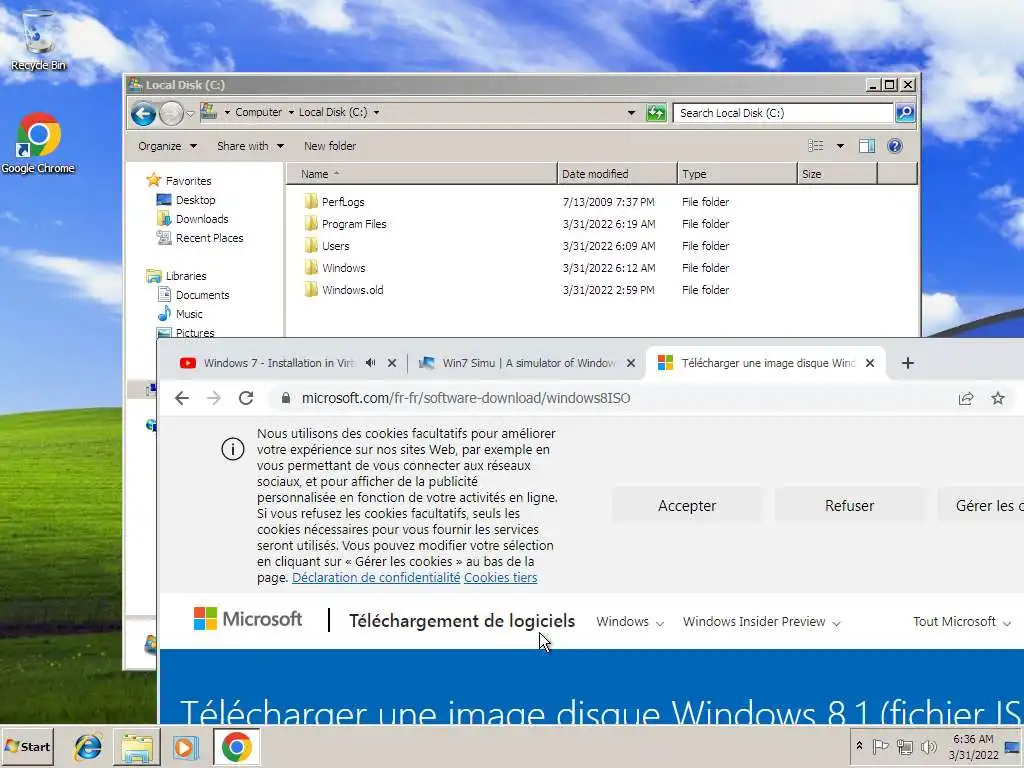This screenshot has width=1024, height=768.
Task: Click Téléchargement de logiciels heading link
Action: [x=462, y=621]
